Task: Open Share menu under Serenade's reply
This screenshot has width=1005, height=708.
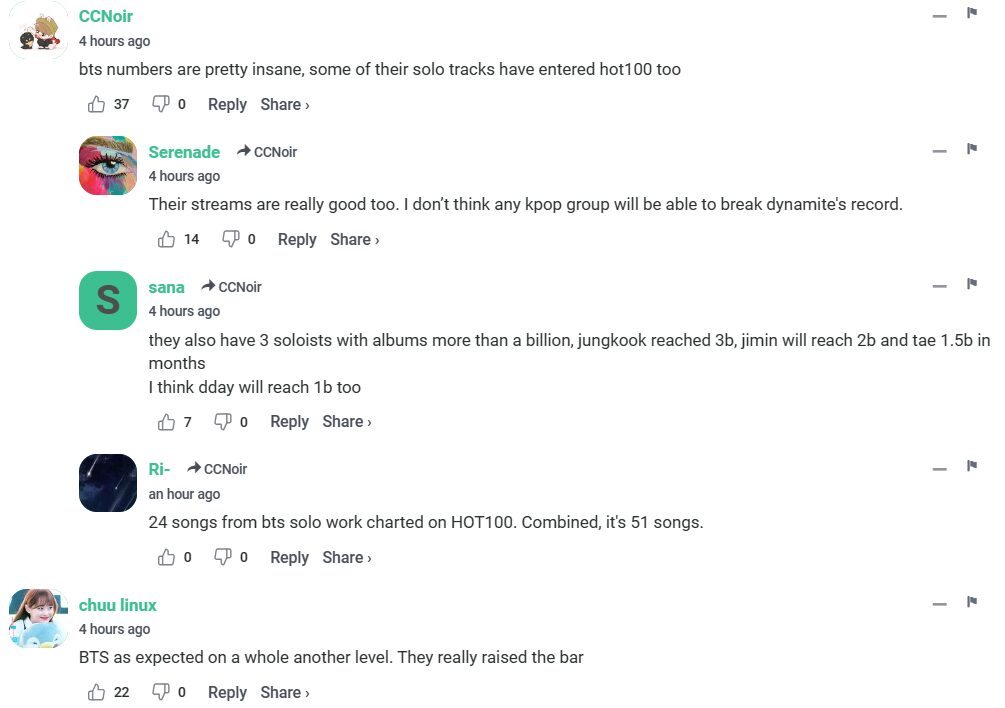Action: coord(355,239)
